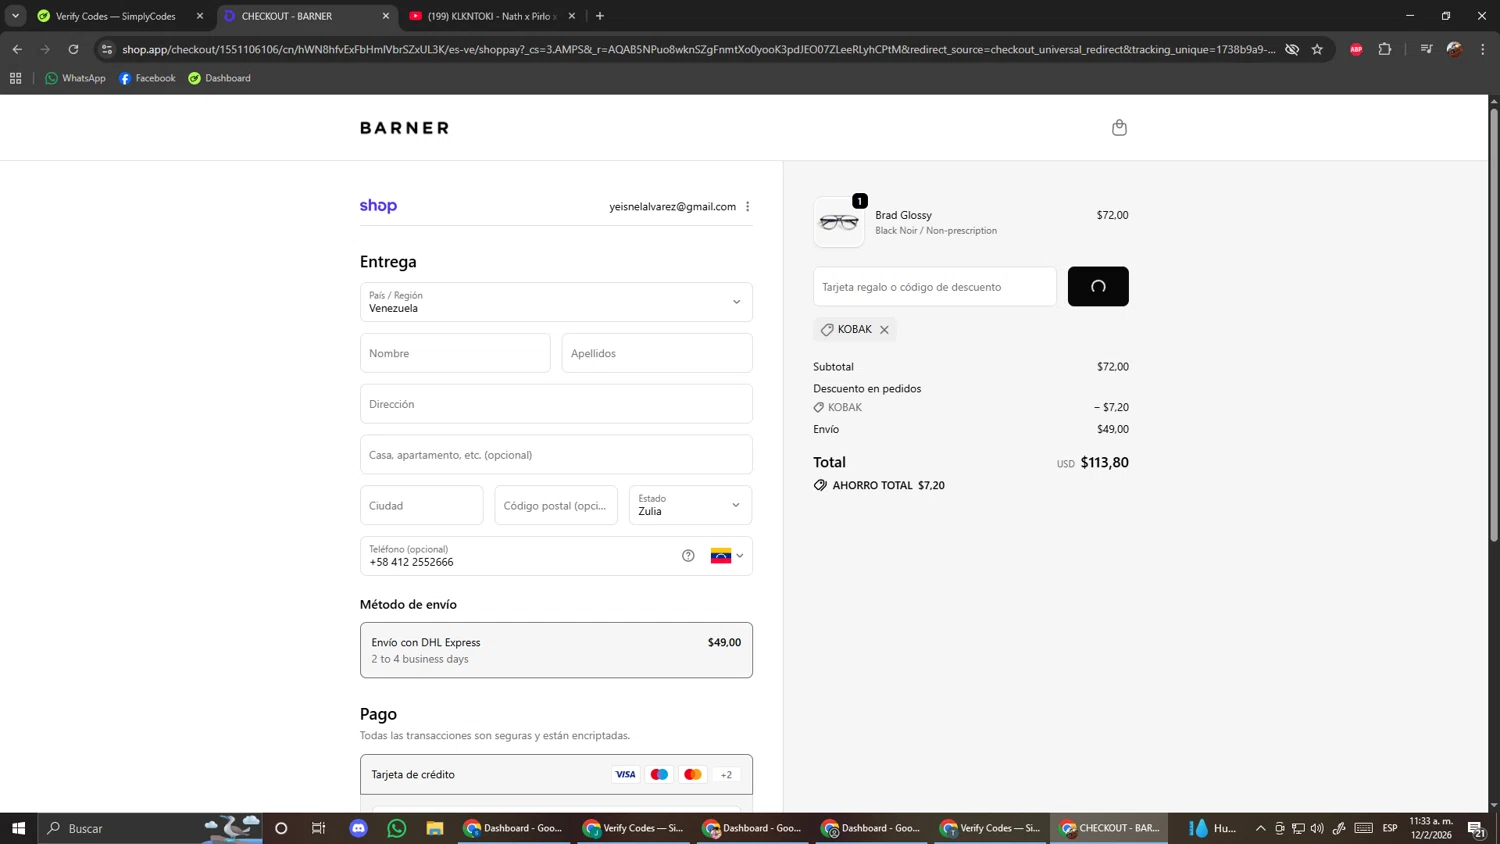
Task: Click the address bar URL
Action: tap(698, 49)
